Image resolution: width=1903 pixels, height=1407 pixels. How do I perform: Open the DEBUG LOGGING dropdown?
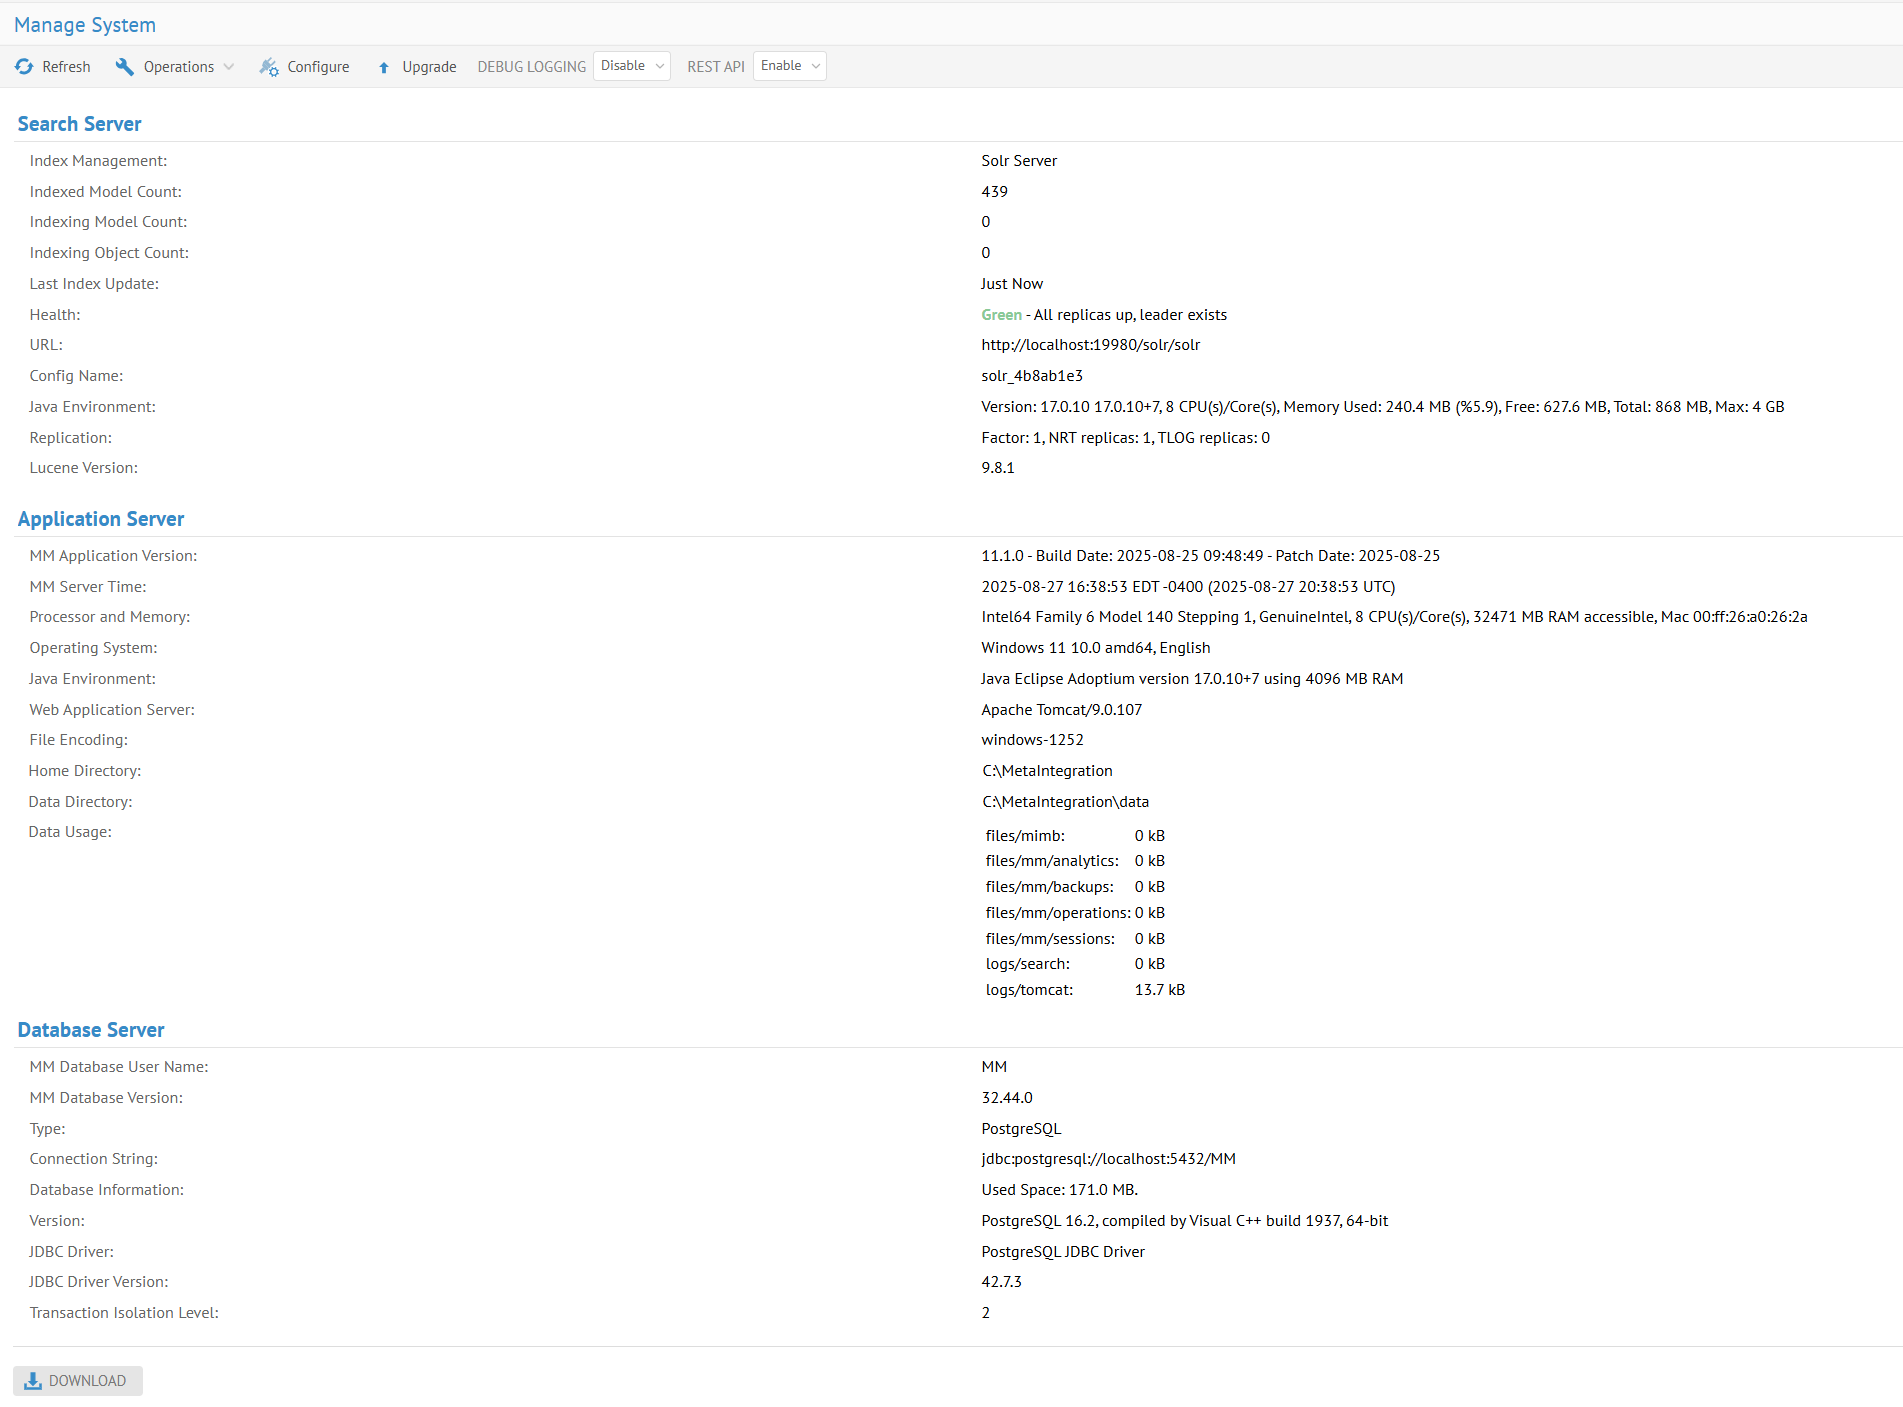pyautogui.click(x=631, y=66)
